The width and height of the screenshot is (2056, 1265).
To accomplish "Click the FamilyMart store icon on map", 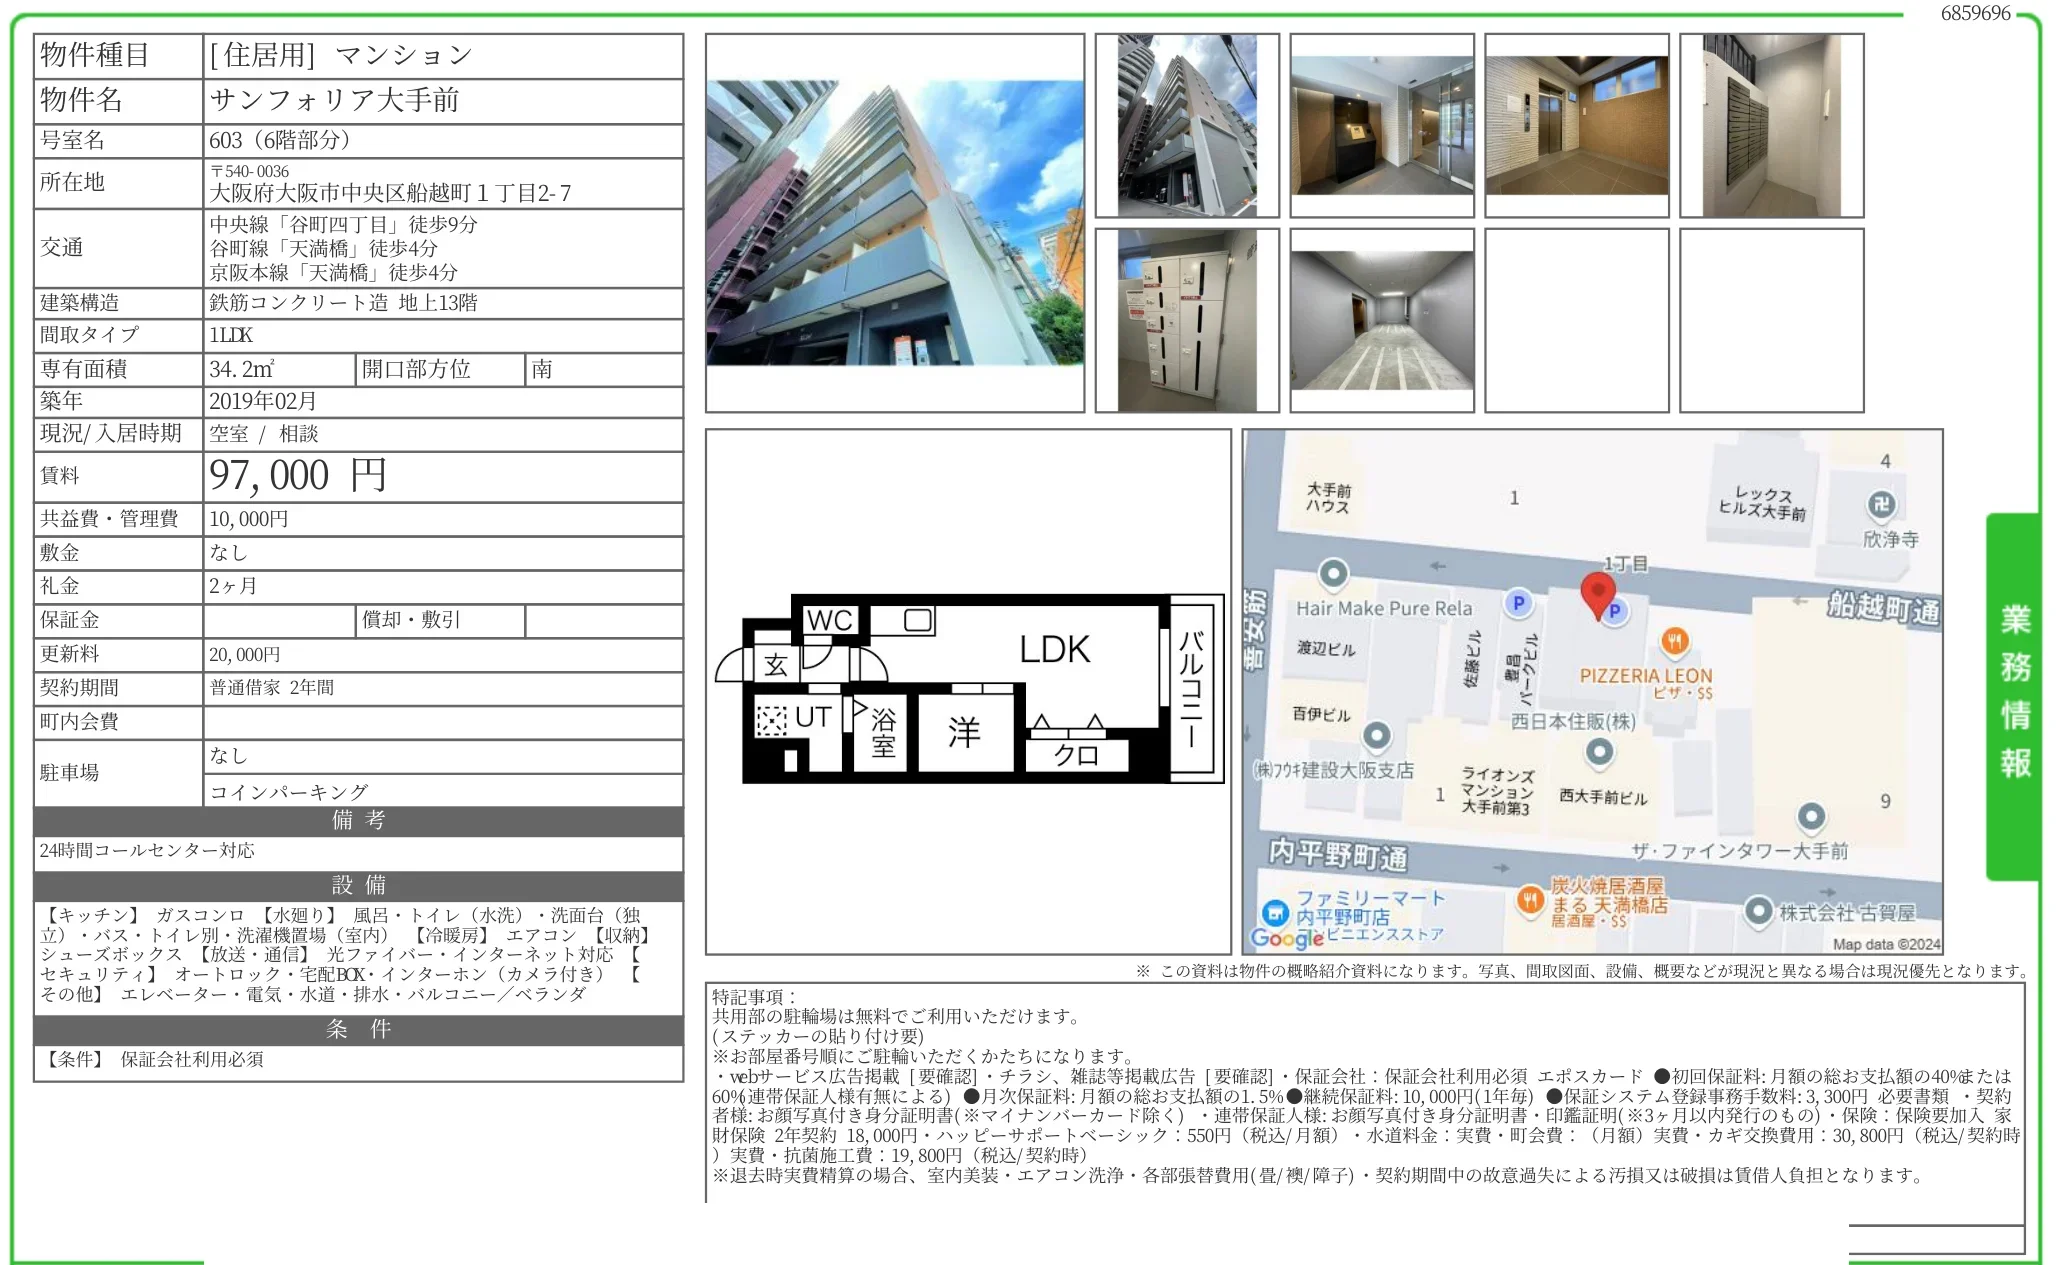I will [1274, 912].
